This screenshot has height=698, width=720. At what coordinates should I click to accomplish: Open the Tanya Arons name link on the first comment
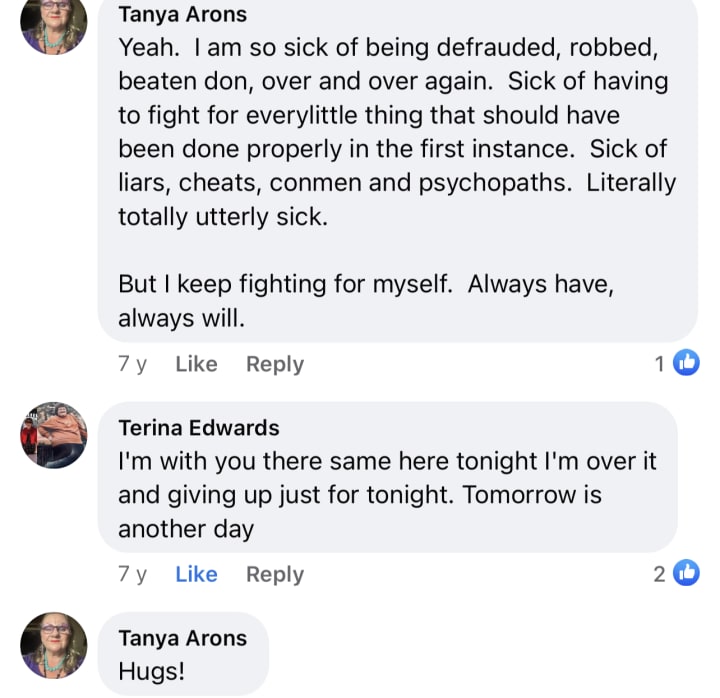click(182, 15)
